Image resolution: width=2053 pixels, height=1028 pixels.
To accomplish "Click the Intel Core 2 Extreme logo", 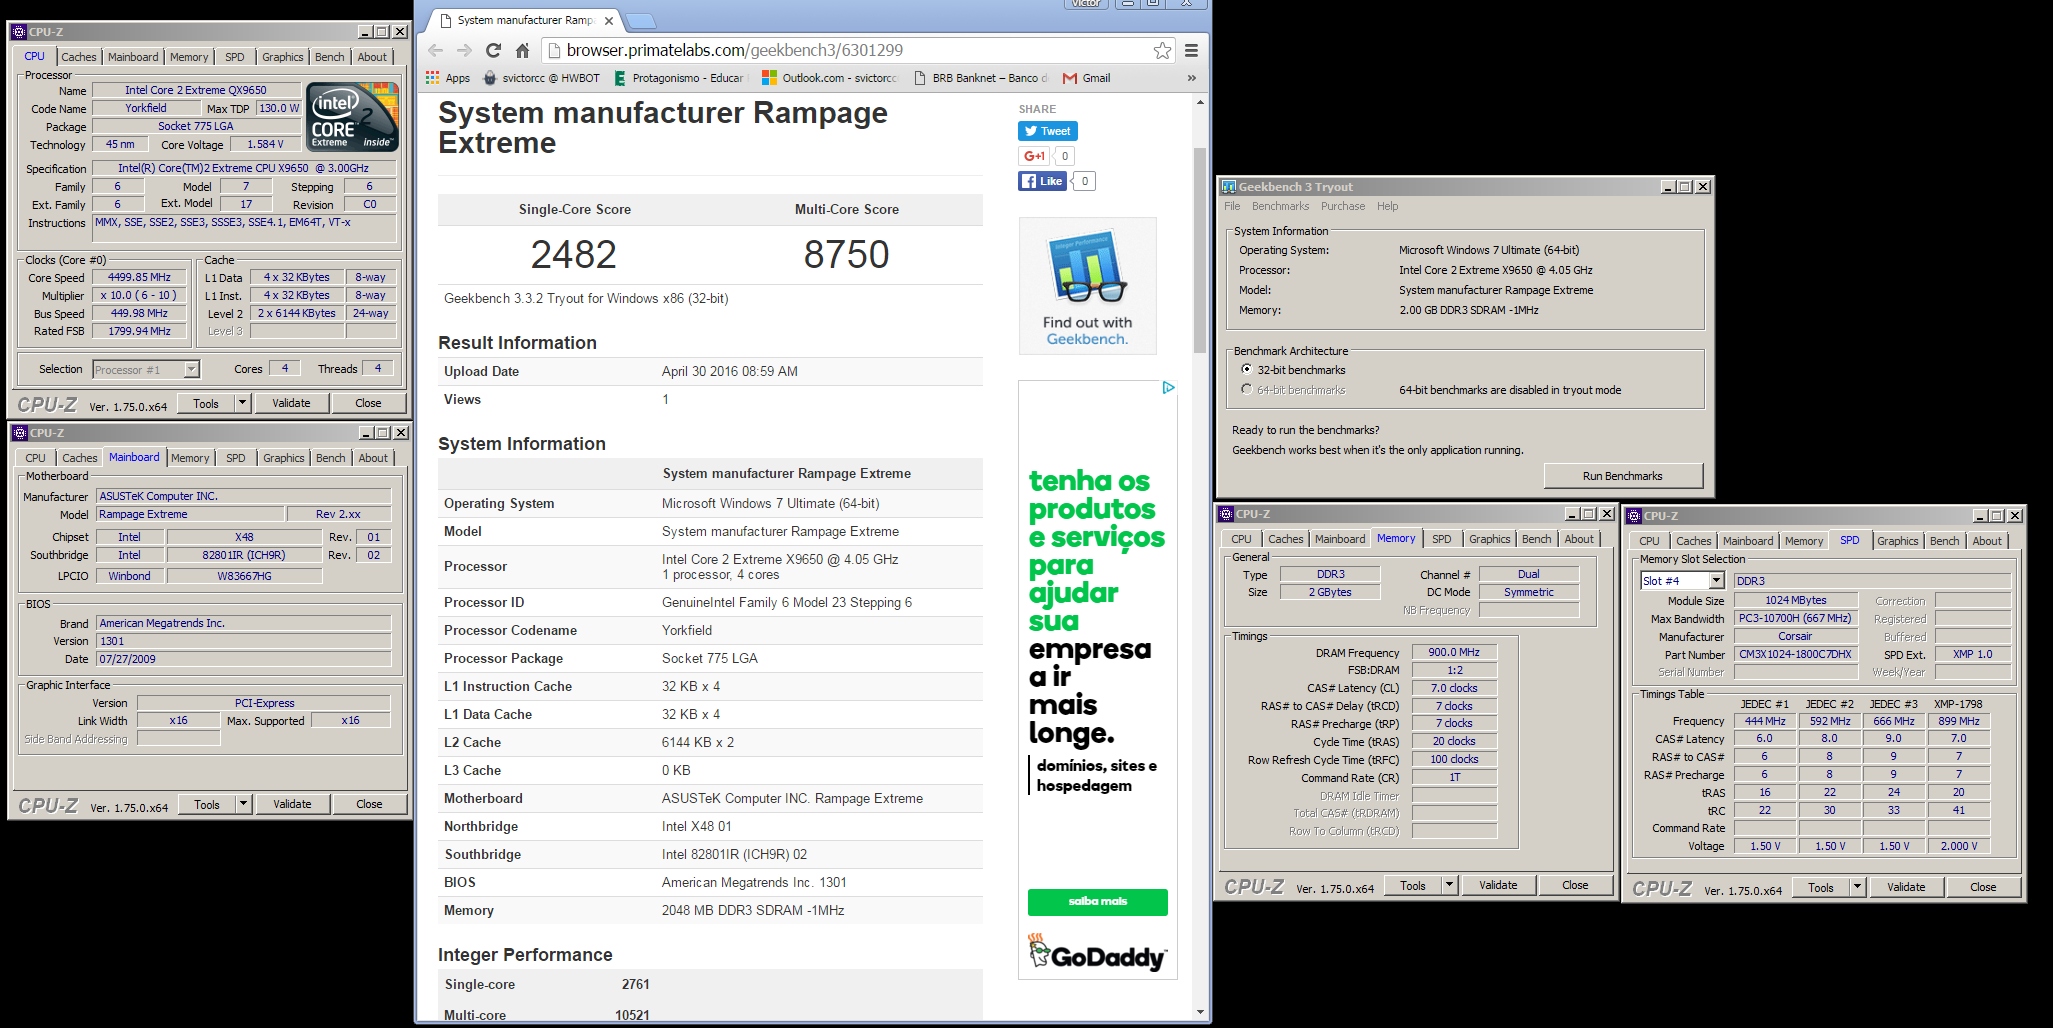I will 353,116.
